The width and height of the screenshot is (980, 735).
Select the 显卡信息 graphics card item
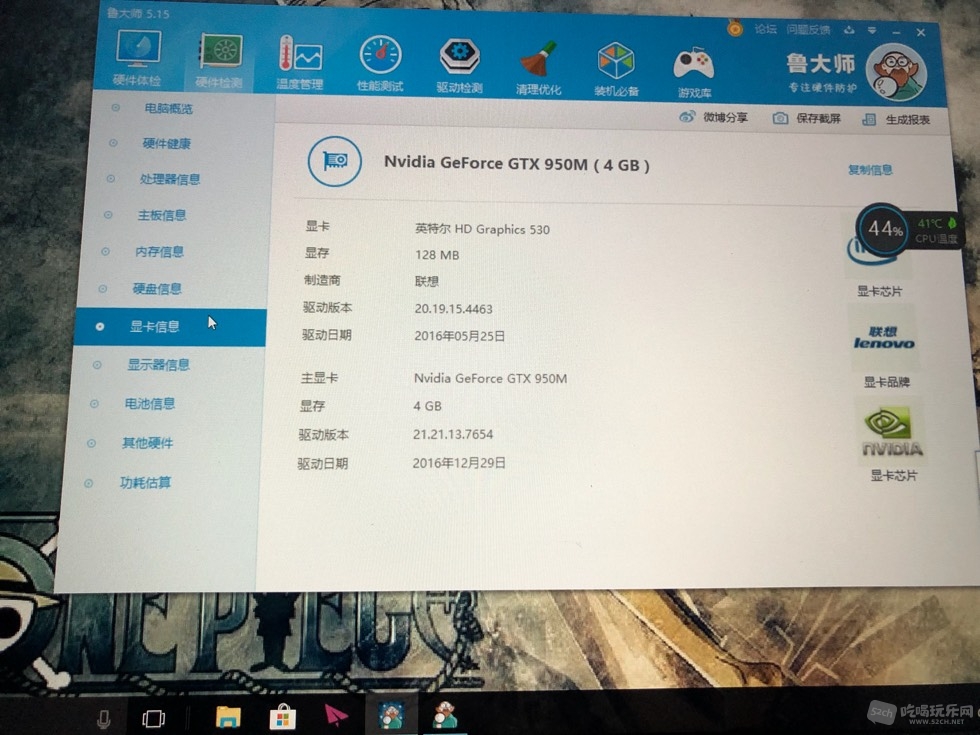point(170,327)
